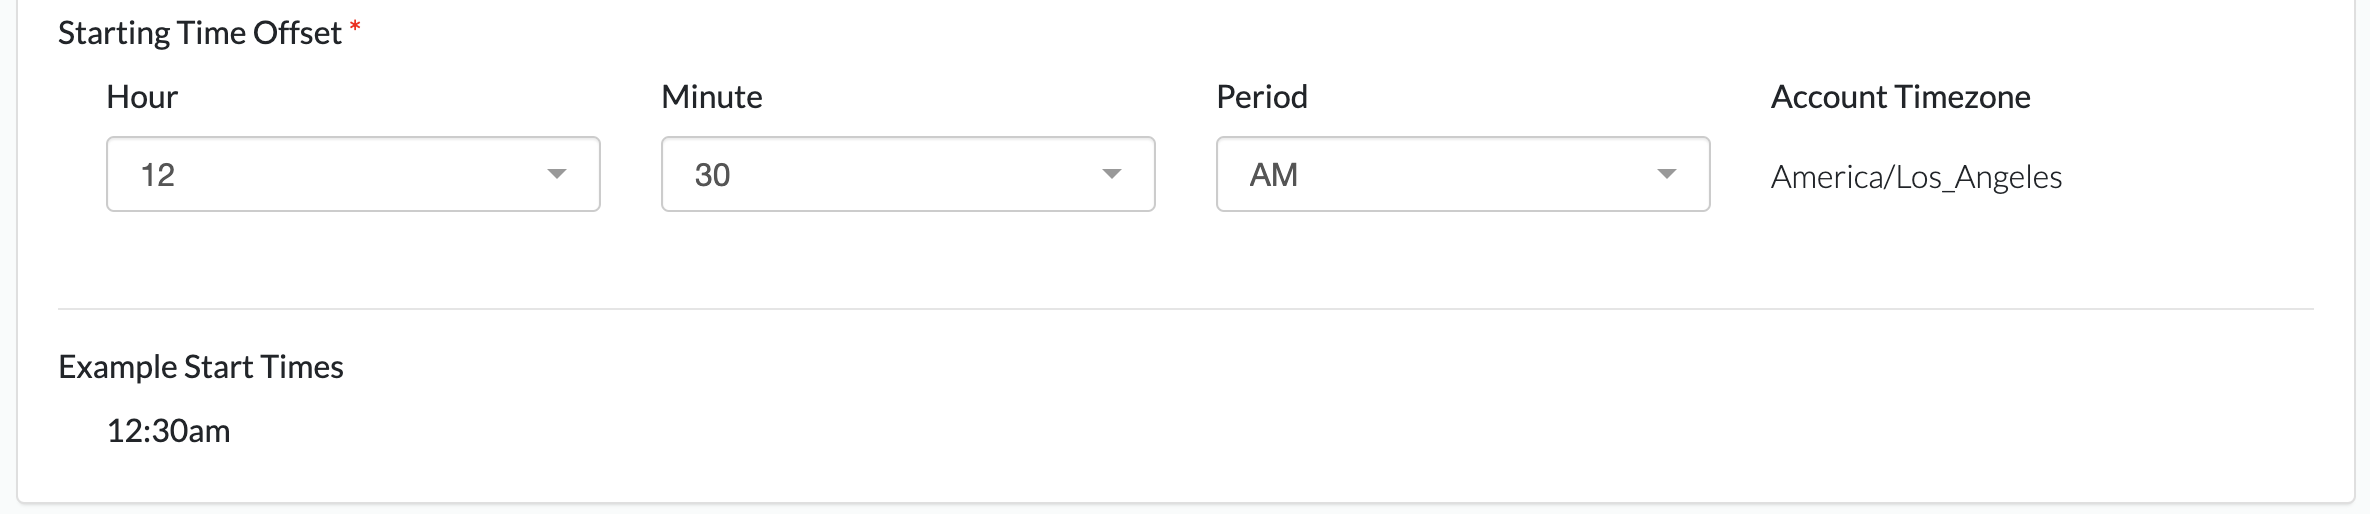
Task: Click the Hour field label
Action: pos(142,97)
